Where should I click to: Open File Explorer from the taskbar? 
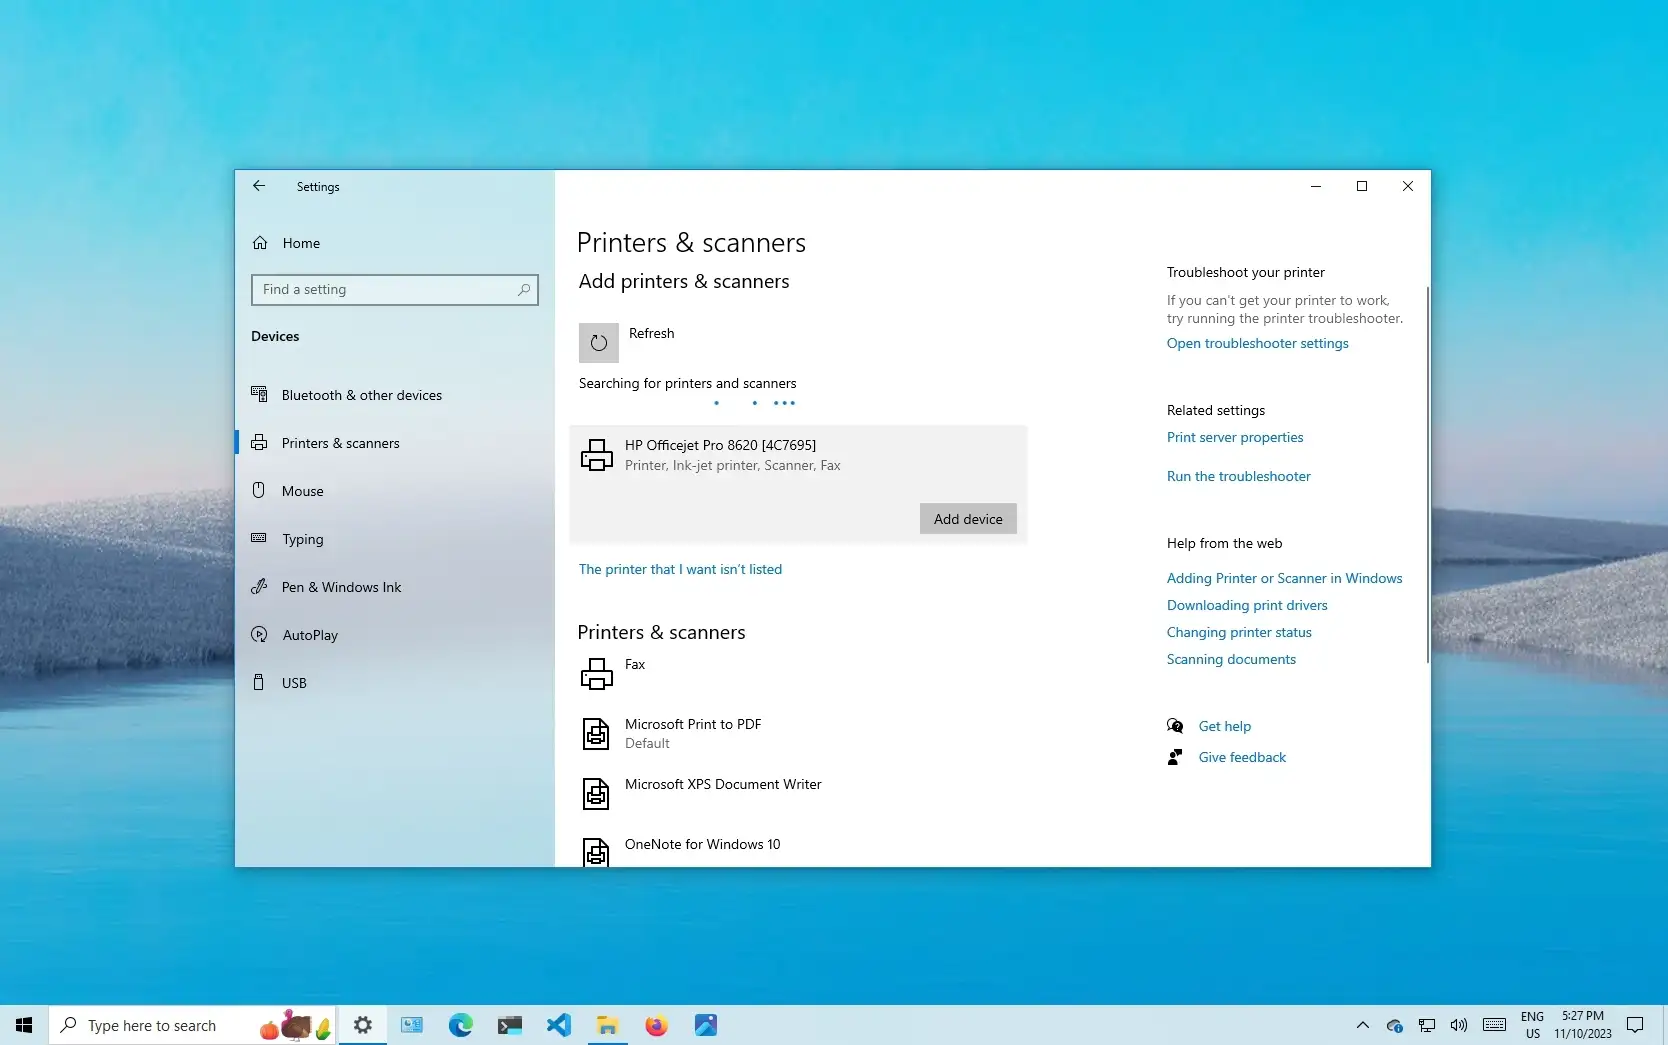(608, 1025)
